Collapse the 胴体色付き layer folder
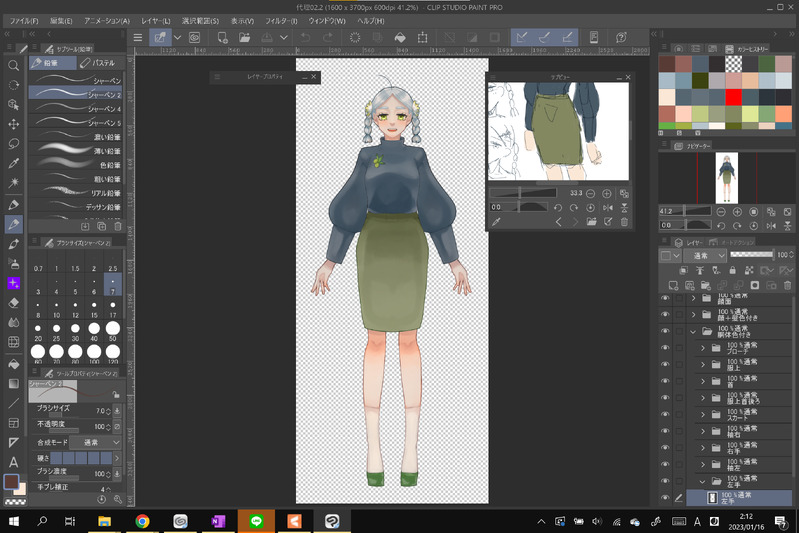 [692, 331]
